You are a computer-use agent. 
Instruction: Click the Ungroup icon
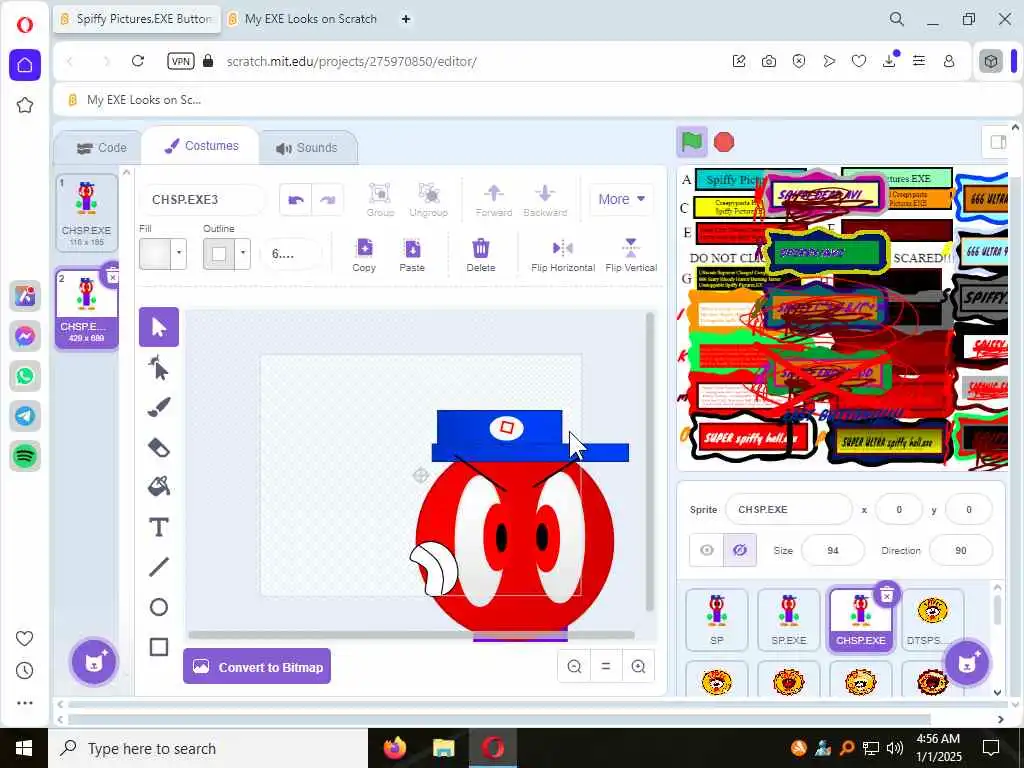point(428,199)
